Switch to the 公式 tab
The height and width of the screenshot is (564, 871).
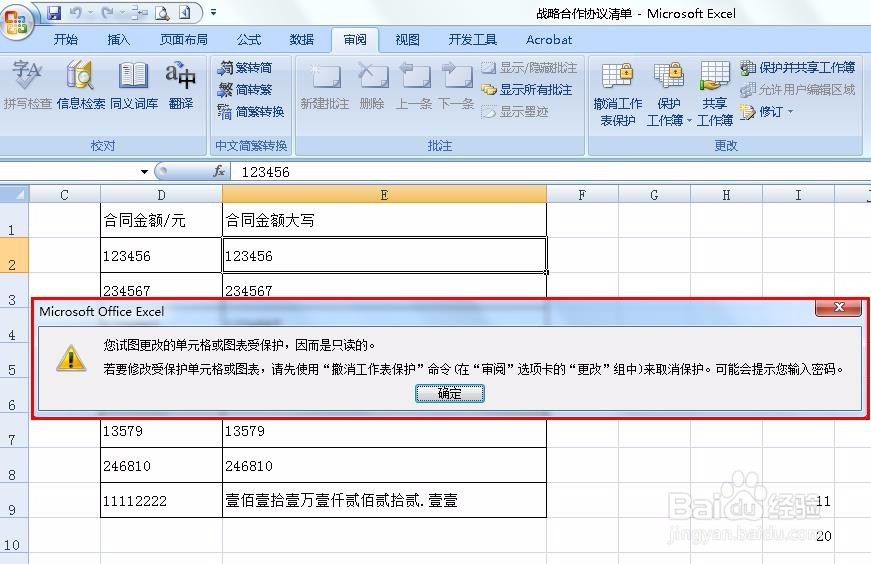(248, 39)
